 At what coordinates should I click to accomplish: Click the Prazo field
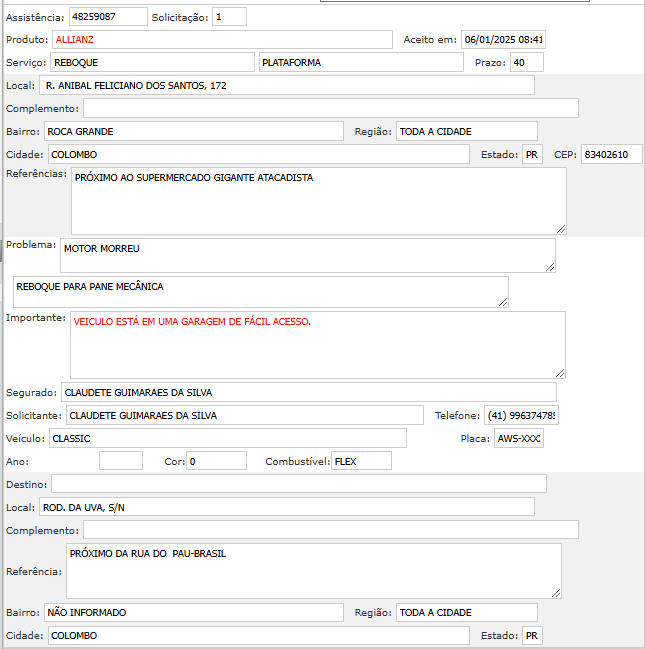coord(526,62)
